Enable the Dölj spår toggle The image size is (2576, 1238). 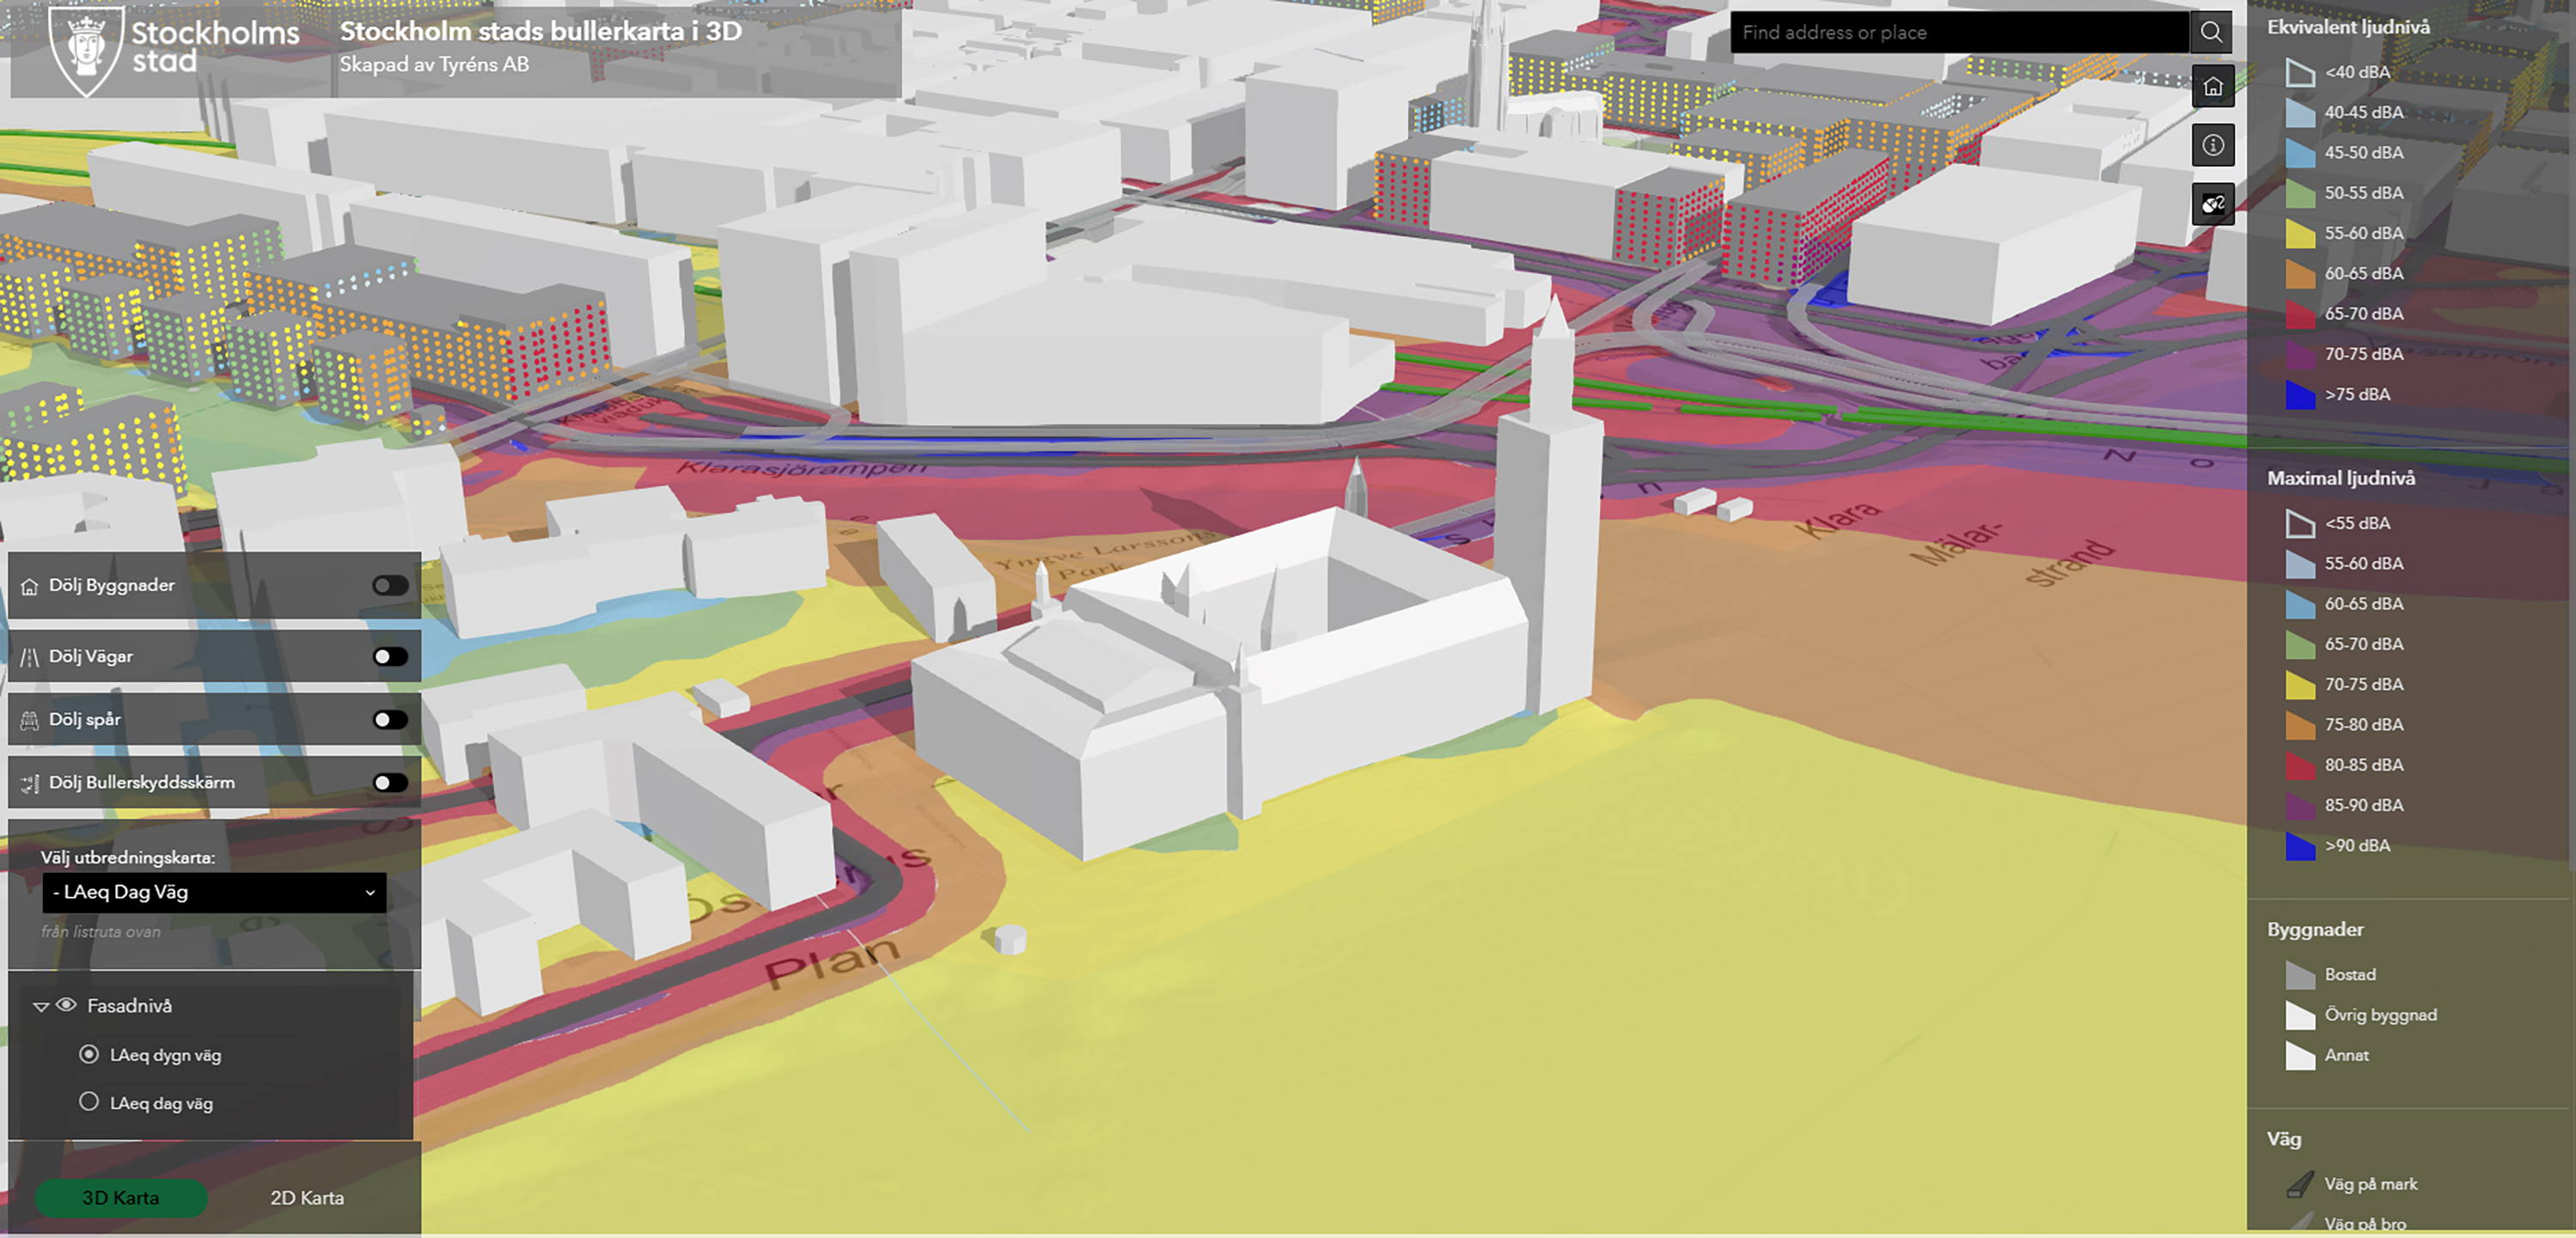click(x=389, y=718)
